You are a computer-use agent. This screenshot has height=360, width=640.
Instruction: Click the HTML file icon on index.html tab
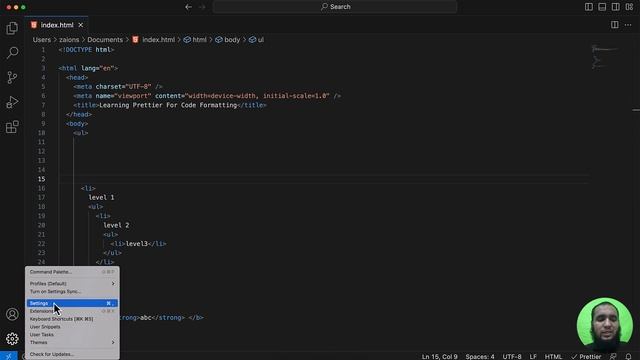point(34,25)
